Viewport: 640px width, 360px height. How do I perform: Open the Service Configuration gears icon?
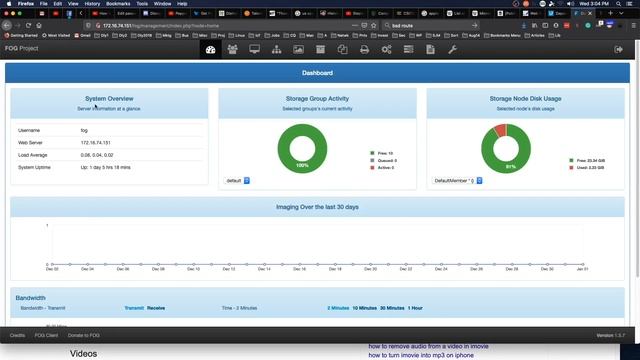click(387, 49)
